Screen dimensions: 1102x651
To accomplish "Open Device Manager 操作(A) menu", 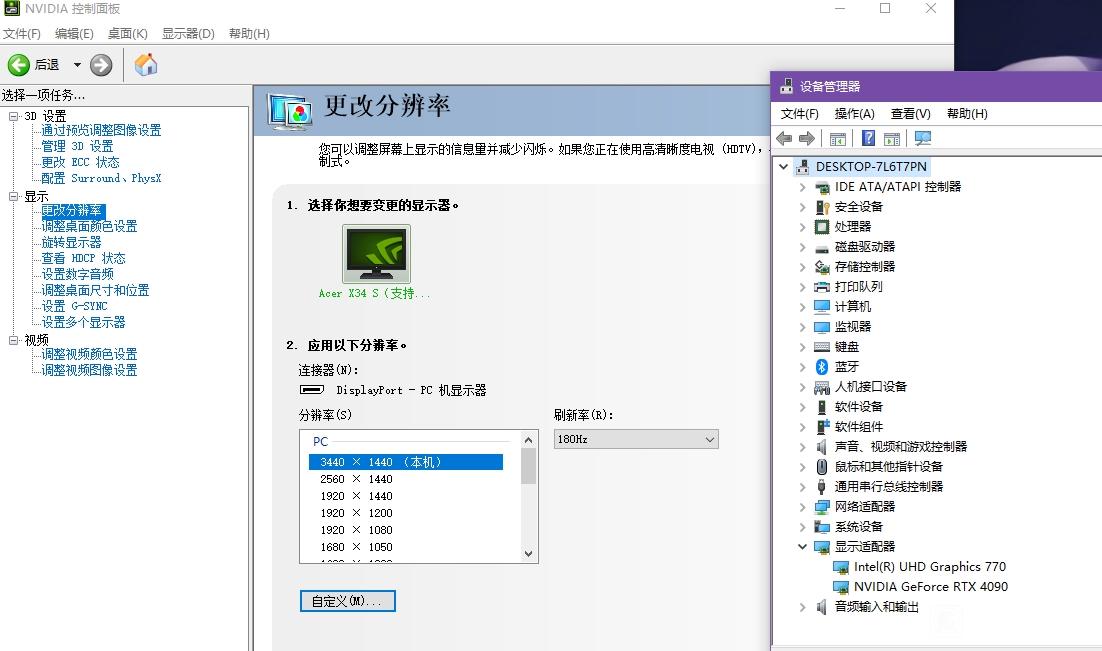I will tap(854, 114).
